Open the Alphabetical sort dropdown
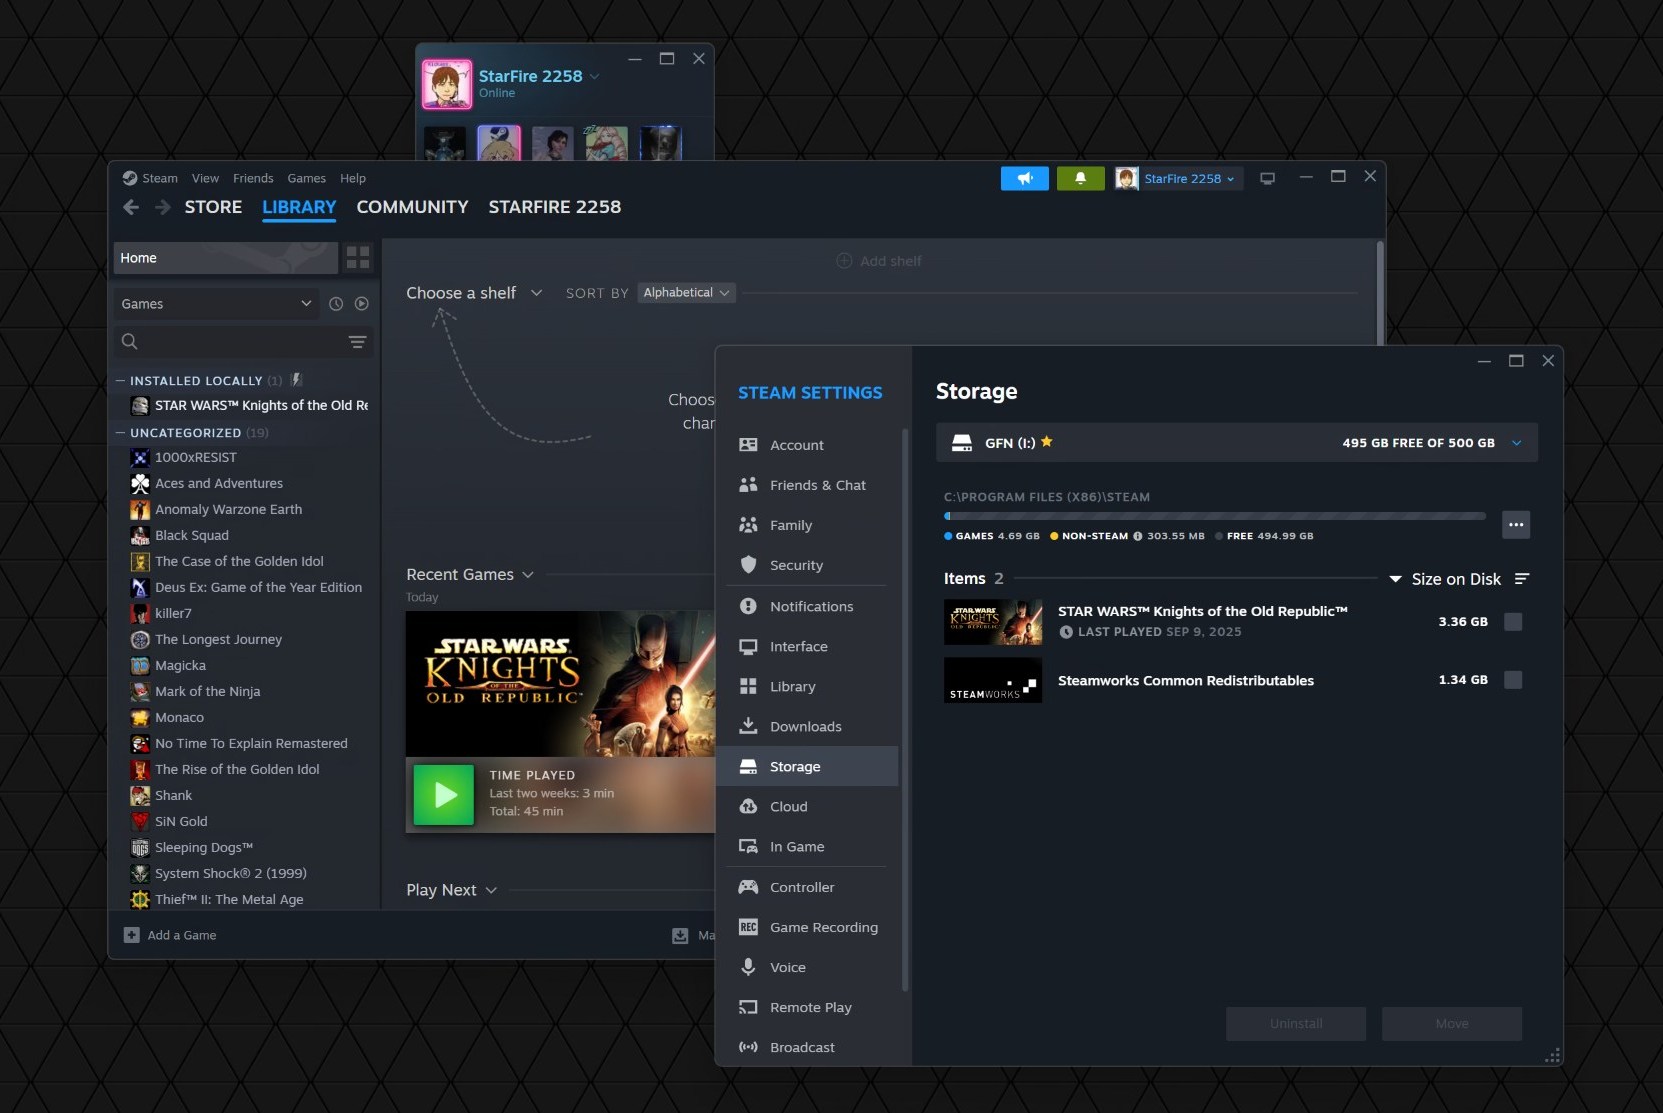The image size is (1663, 1113). 686,293
